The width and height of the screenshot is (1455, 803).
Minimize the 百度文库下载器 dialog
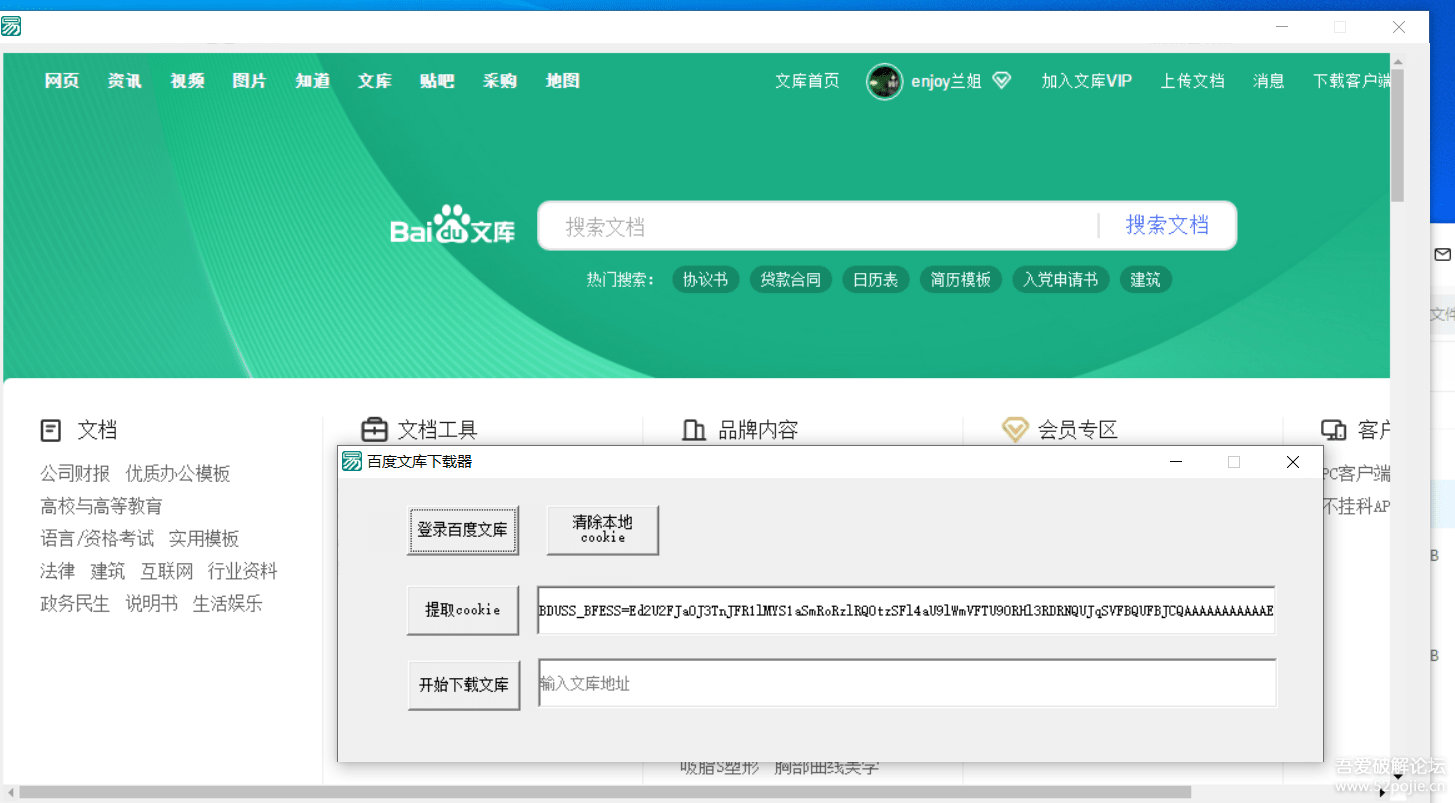[1176, 462]
